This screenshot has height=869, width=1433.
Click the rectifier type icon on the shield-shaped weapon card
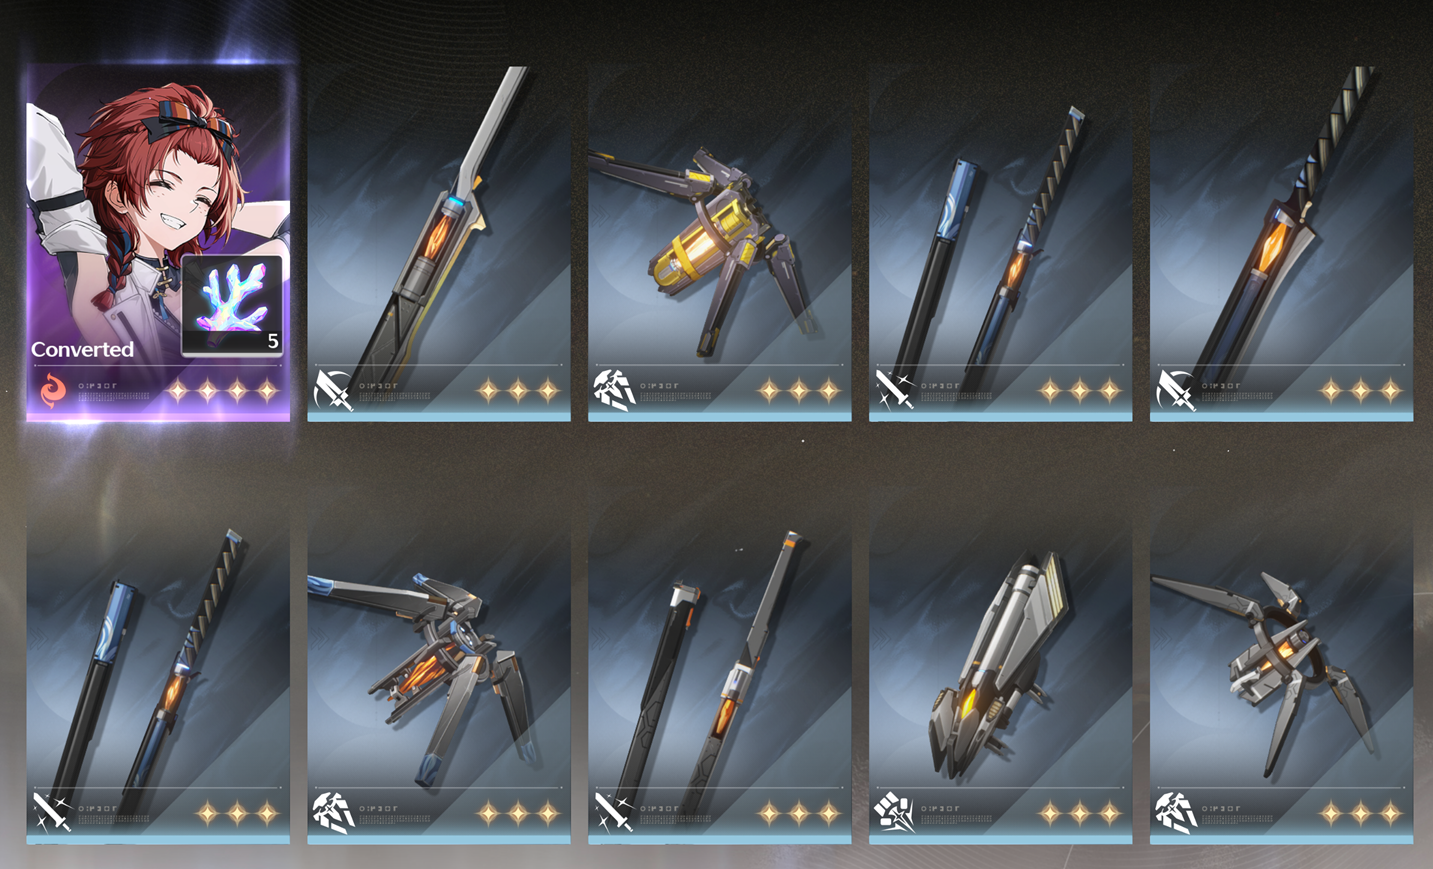coord(895,813)
